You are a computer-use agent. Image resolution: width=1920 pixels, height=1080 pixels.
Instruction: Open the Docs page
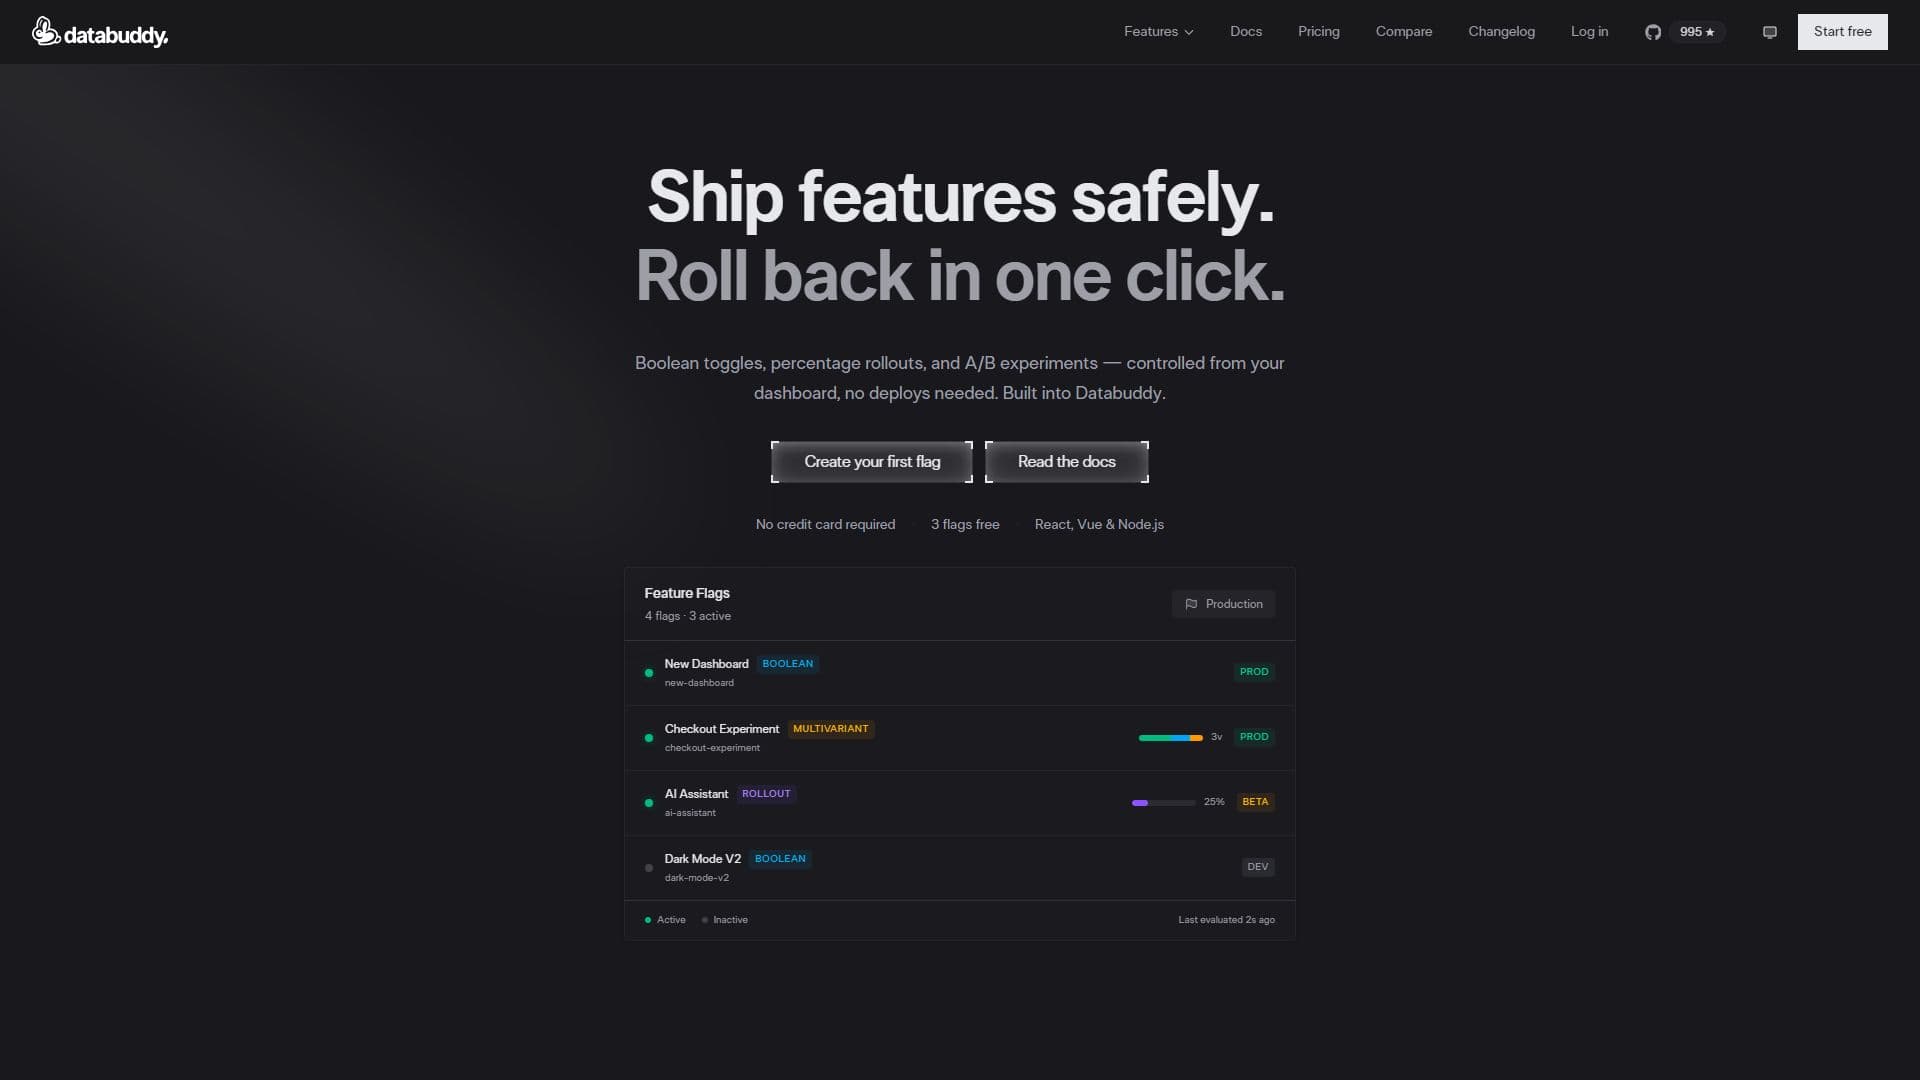point(1245,32)
